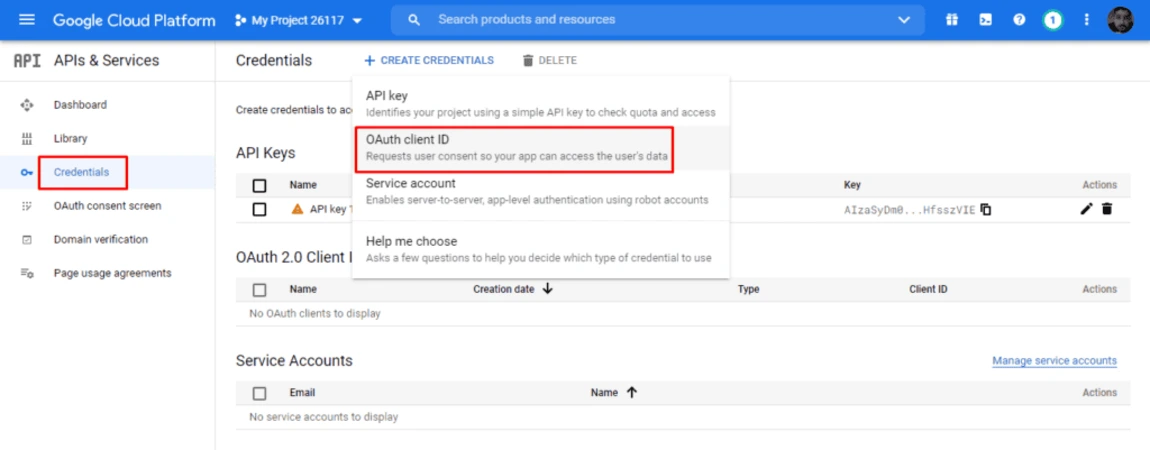Image resolution: width=1150 pixels, height=450 pixels.
Task: Click the Key column header in API Keys
Action: [x=852, y=185]
